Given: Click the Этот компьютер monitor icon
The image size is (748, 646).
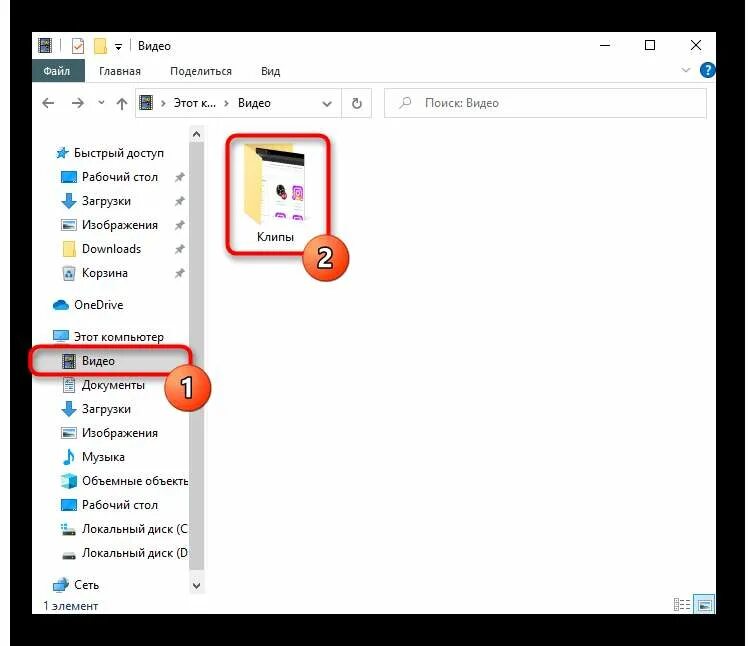Looking at the screenshot, I should [61, 337].
